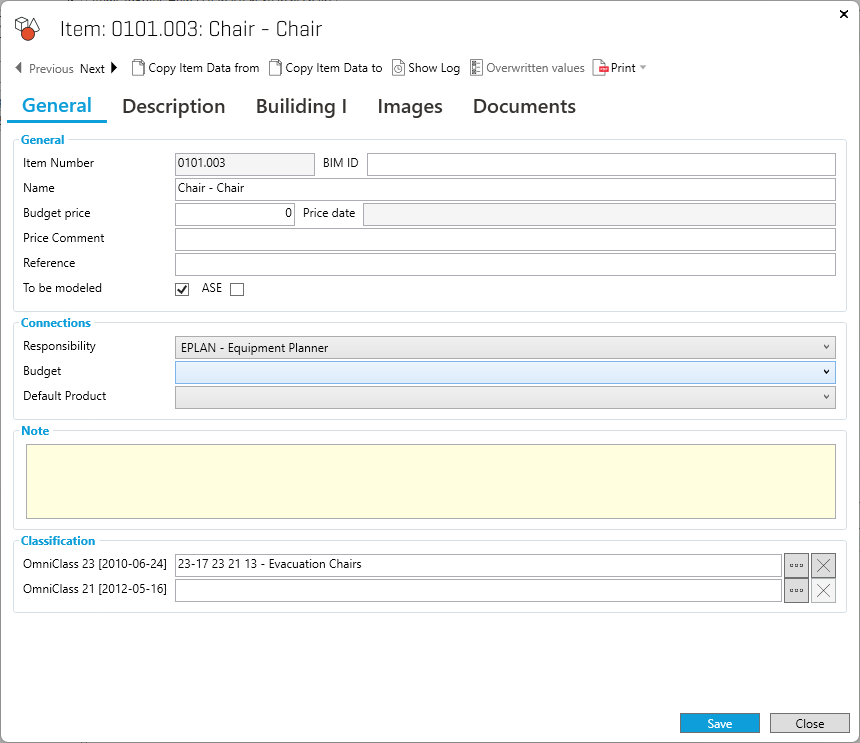This screenshot has height=743, width=860.
Task: Click the Save button
Action: [719, 724]
